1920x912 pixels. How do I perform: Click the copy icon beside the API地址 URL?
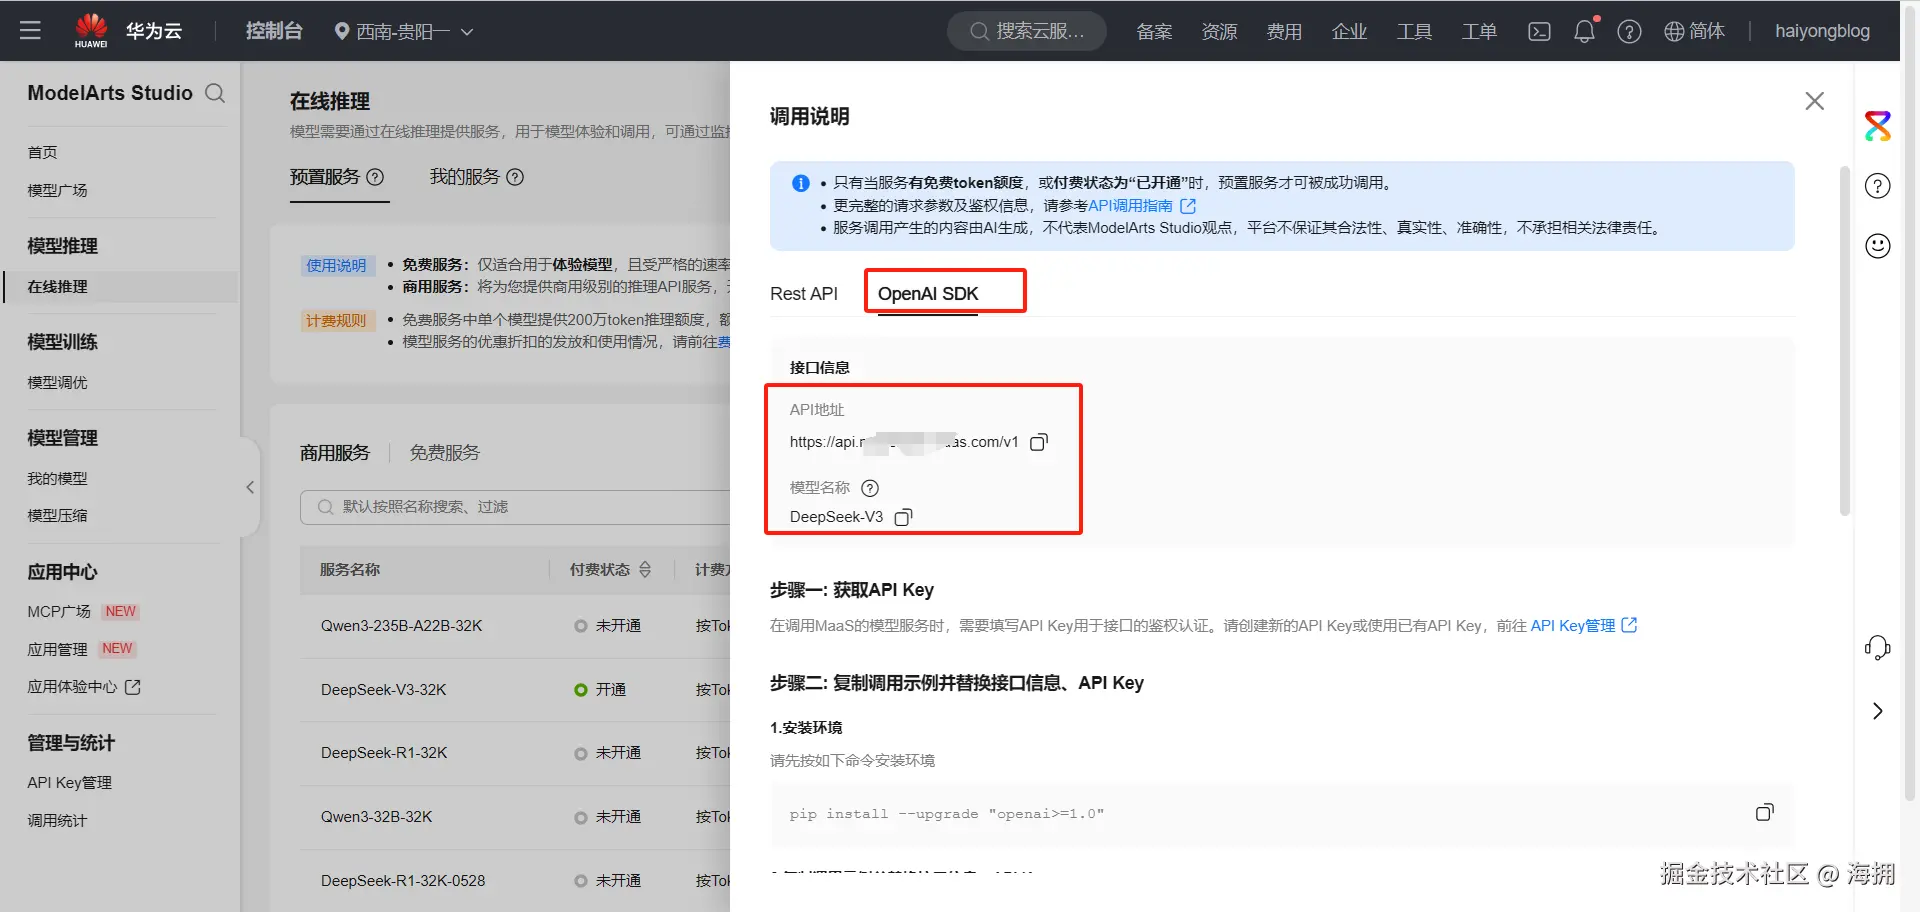(x=1039, y=441)
